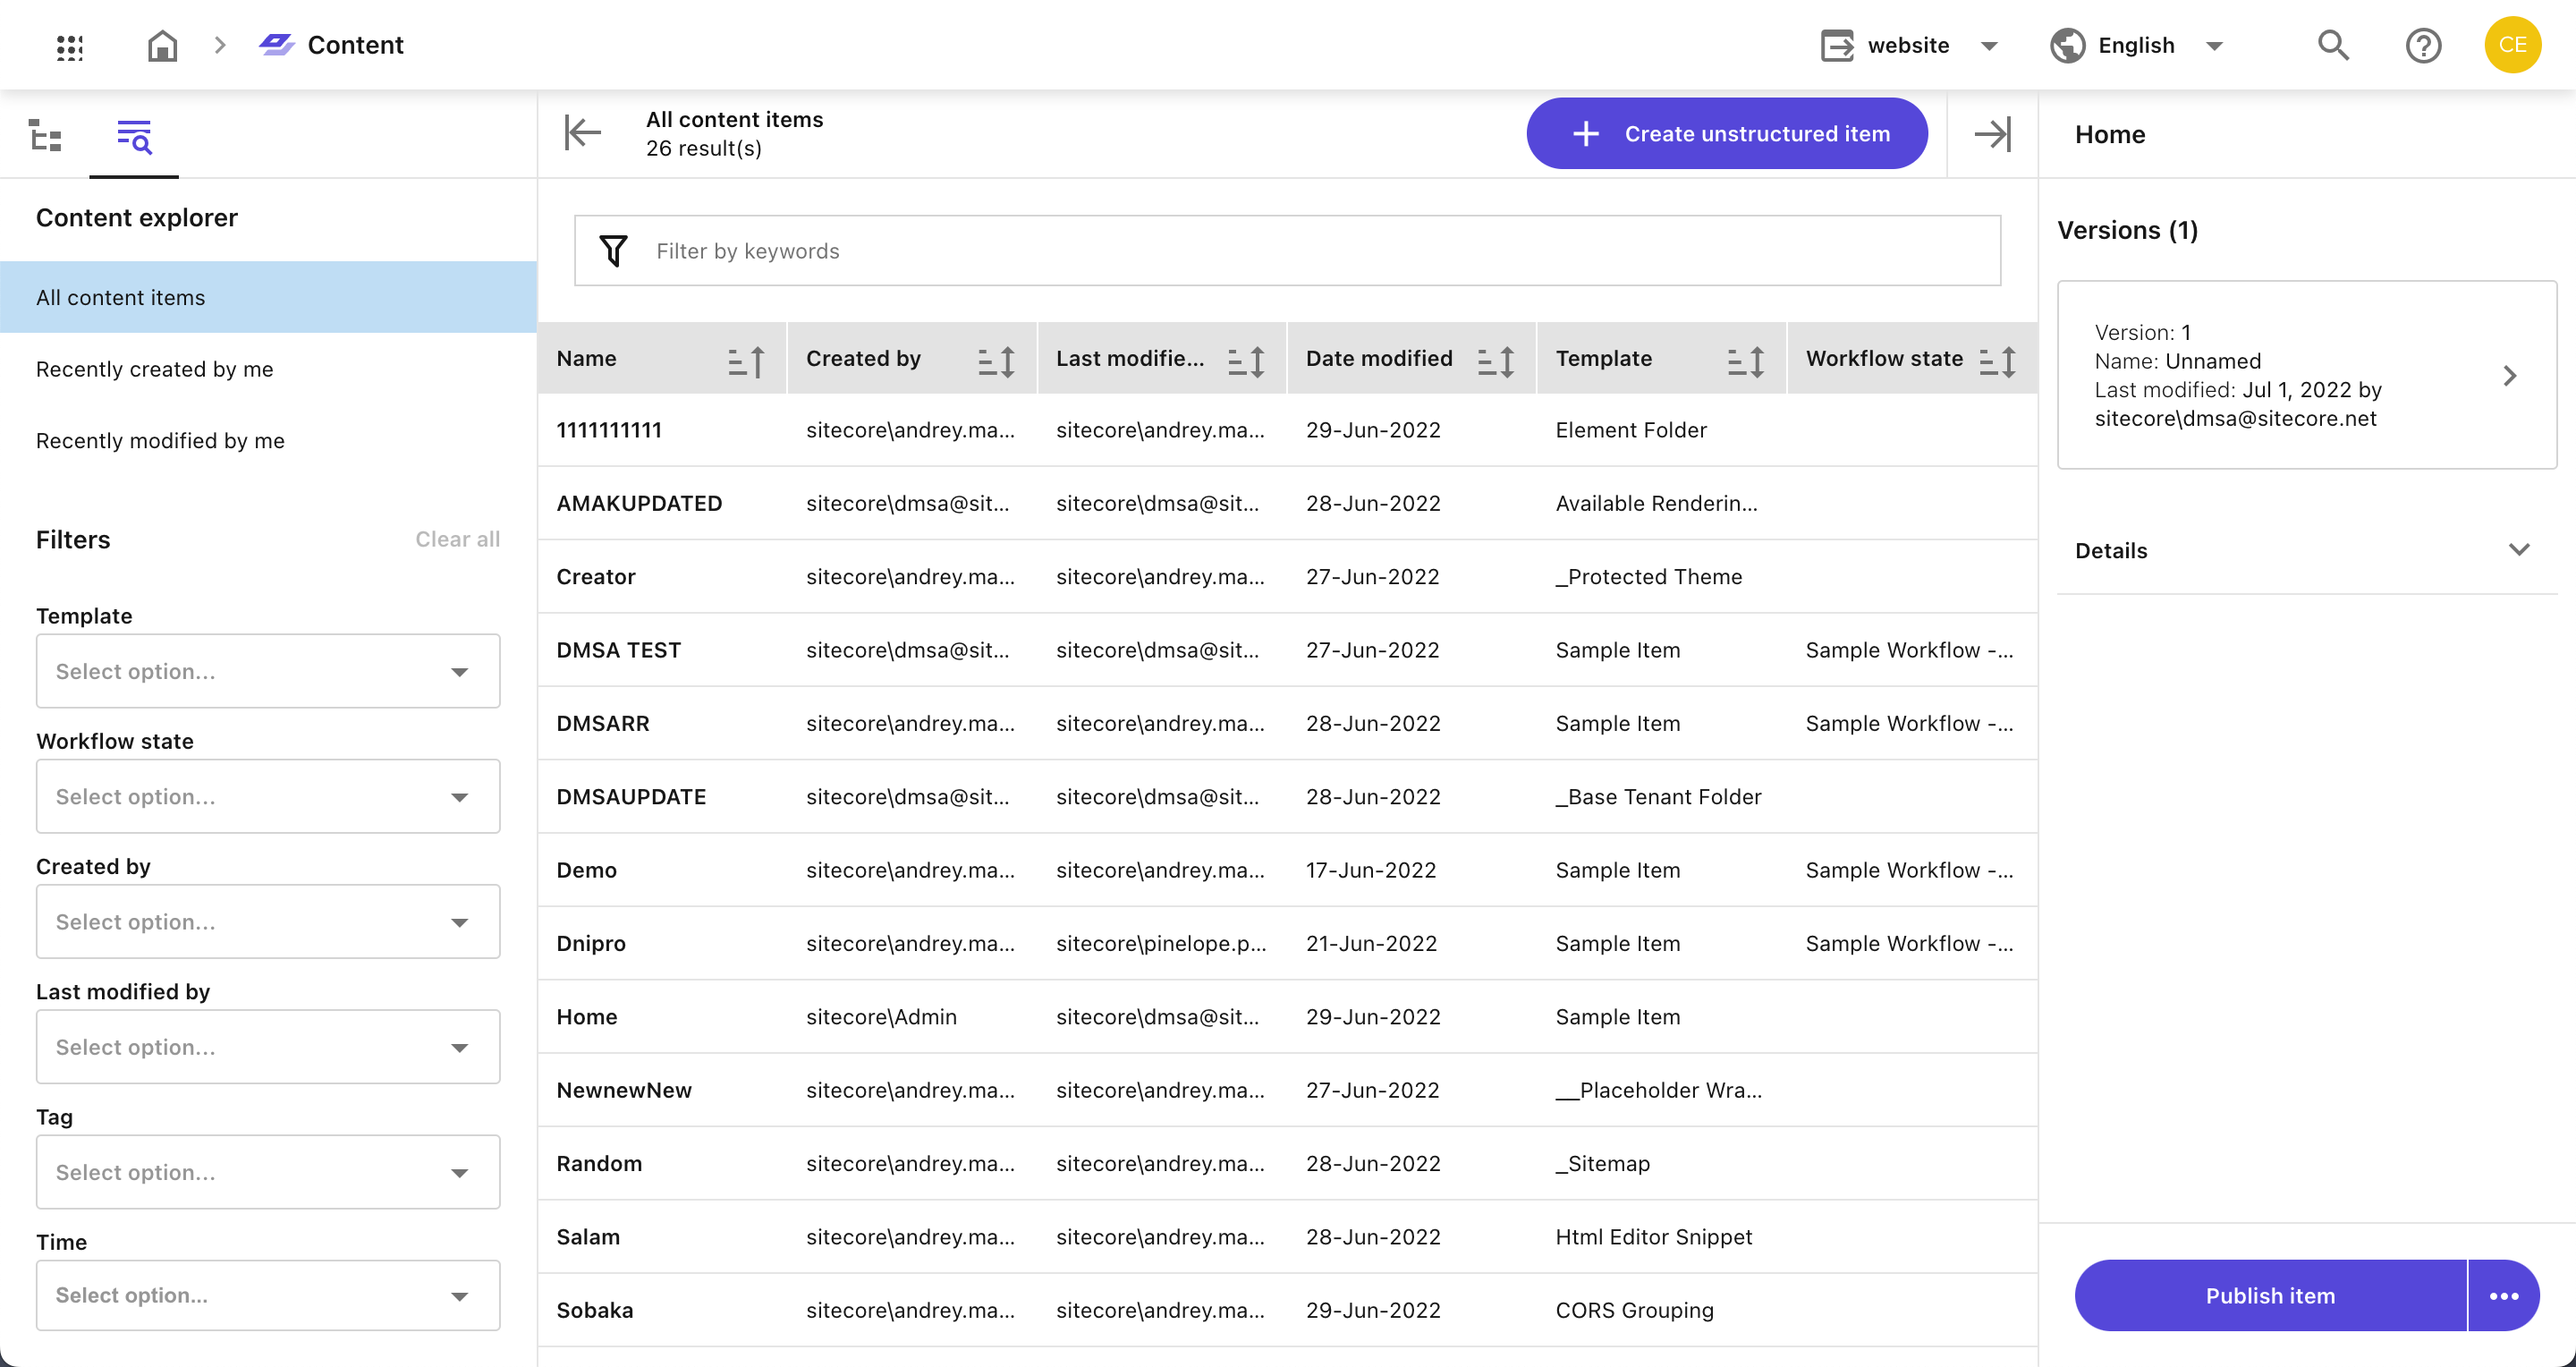Image resolution: width=2576 pixels, height=1367 pixels.
Task: Open the Dnipro row in table
Action: click(591, 943)
